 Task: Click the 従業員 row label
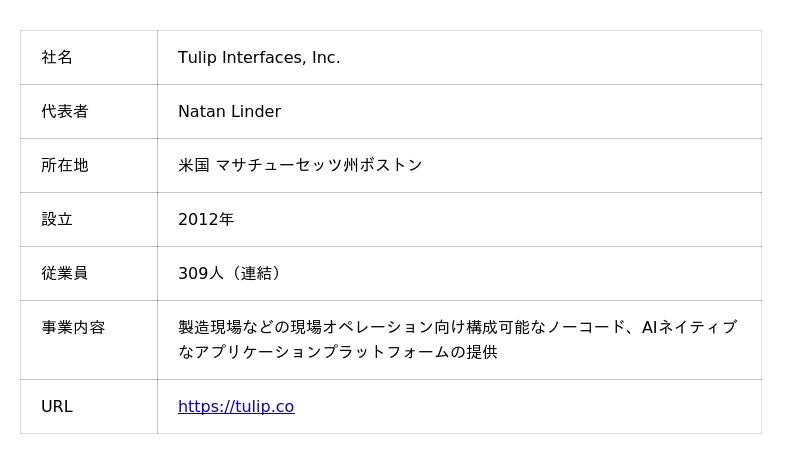[x=65, y=274]
